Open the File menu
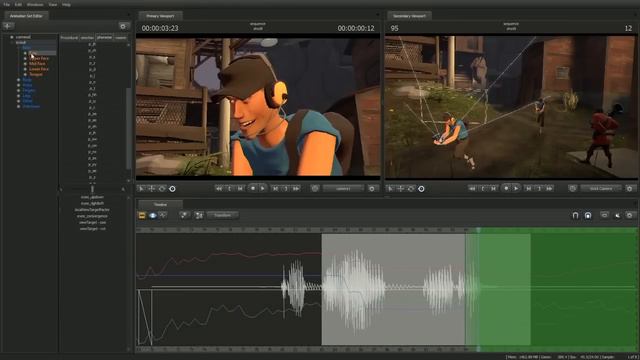640x360 pixels. pyautogui.click(x=6, y=4)
